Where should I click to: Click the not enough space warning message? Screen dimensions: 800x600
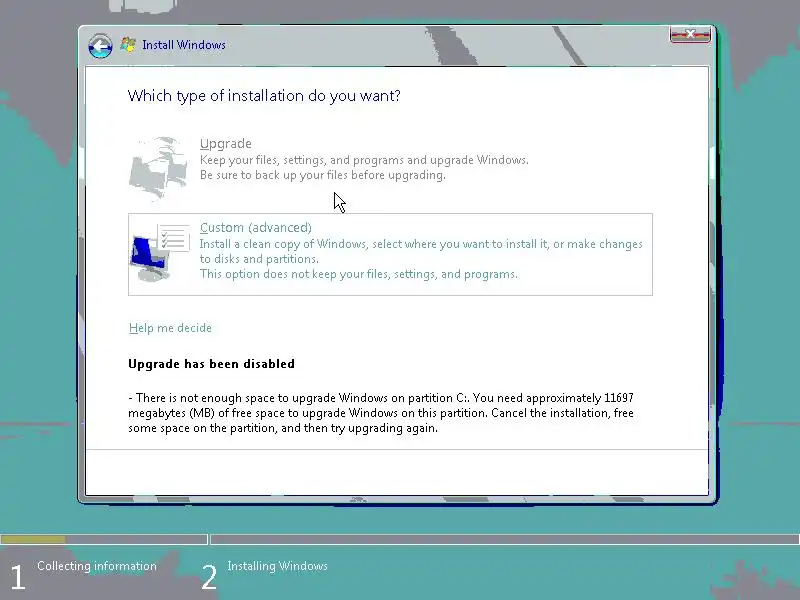(381, 413)
